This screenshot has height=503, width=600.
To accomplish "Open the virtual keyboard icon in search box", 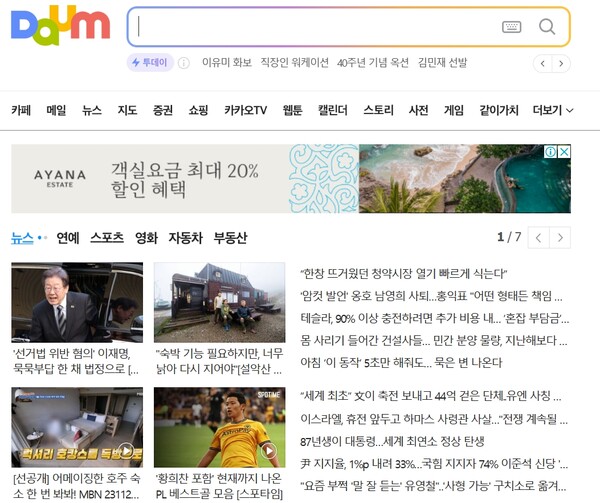I will [x=511, y=27].
